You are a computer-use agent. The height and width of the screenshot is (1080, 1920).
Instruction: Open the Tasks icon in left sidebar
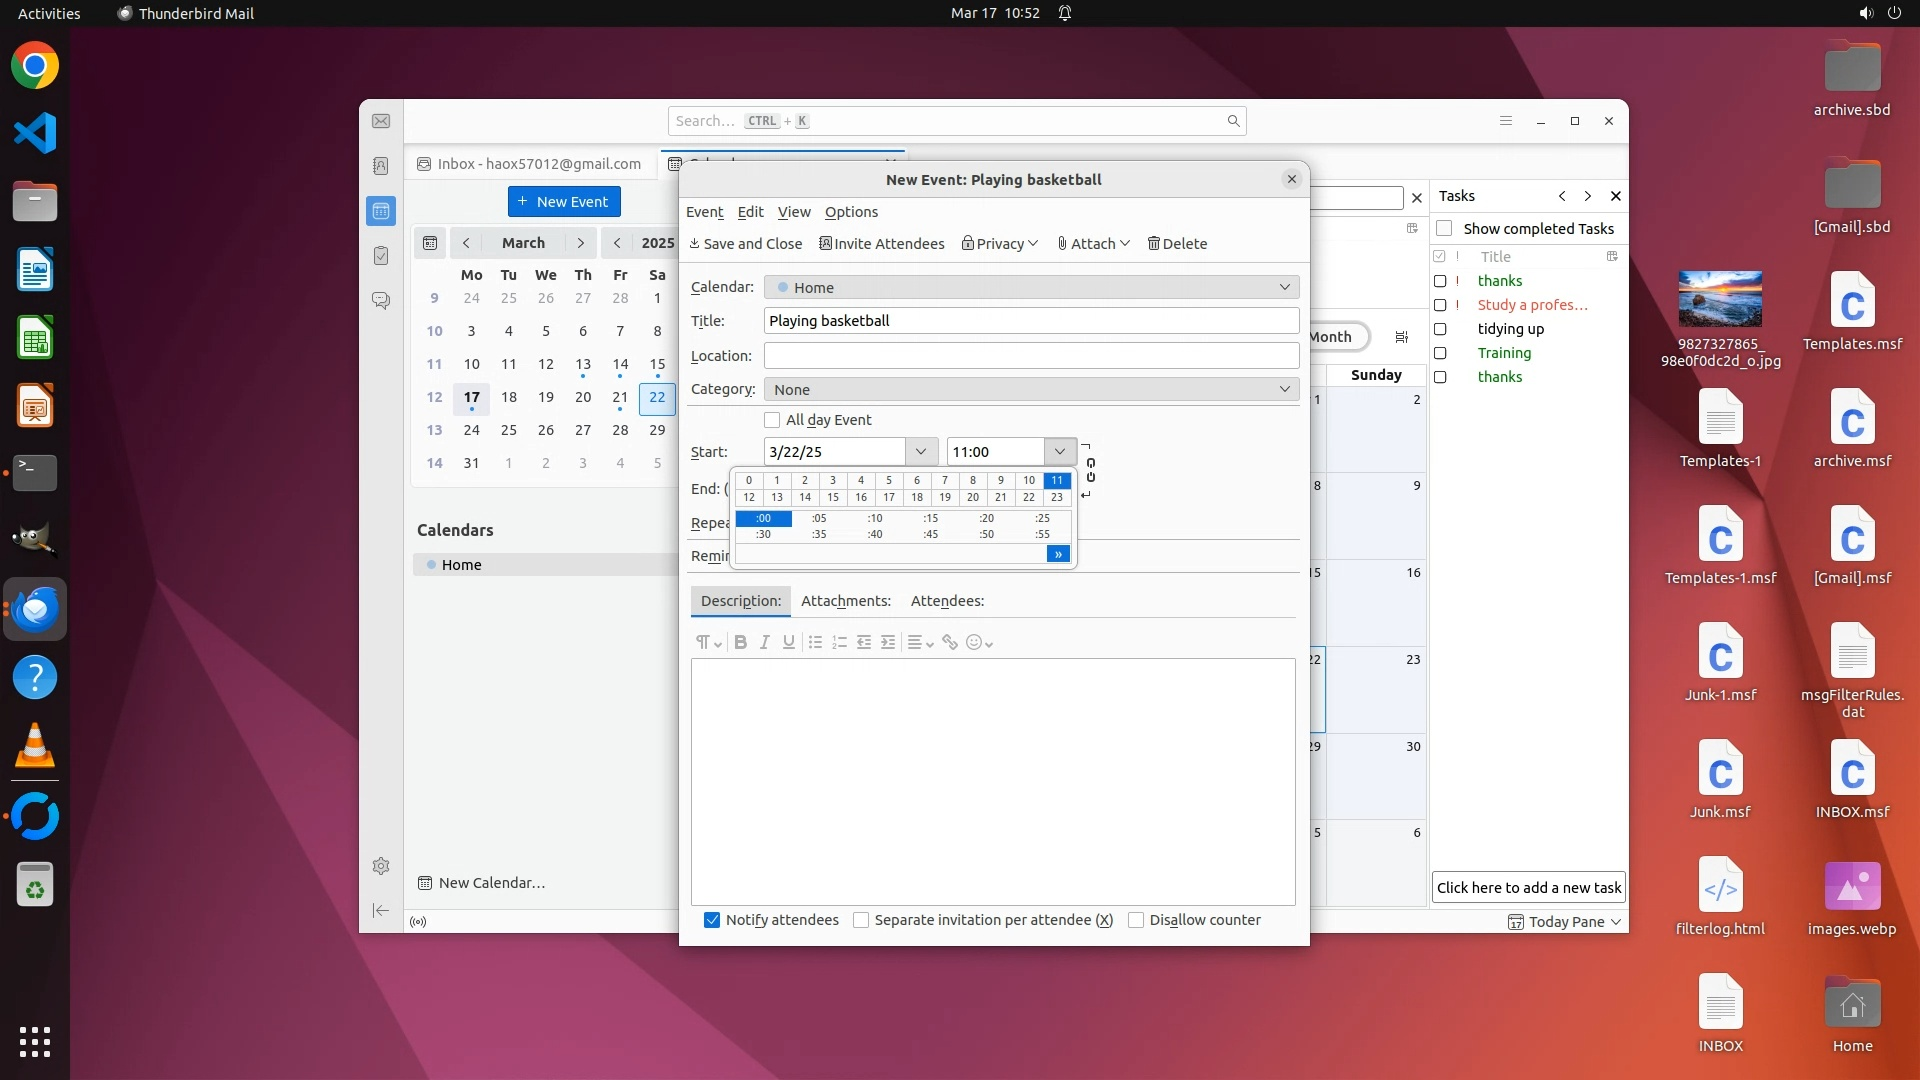pos(381,256)
